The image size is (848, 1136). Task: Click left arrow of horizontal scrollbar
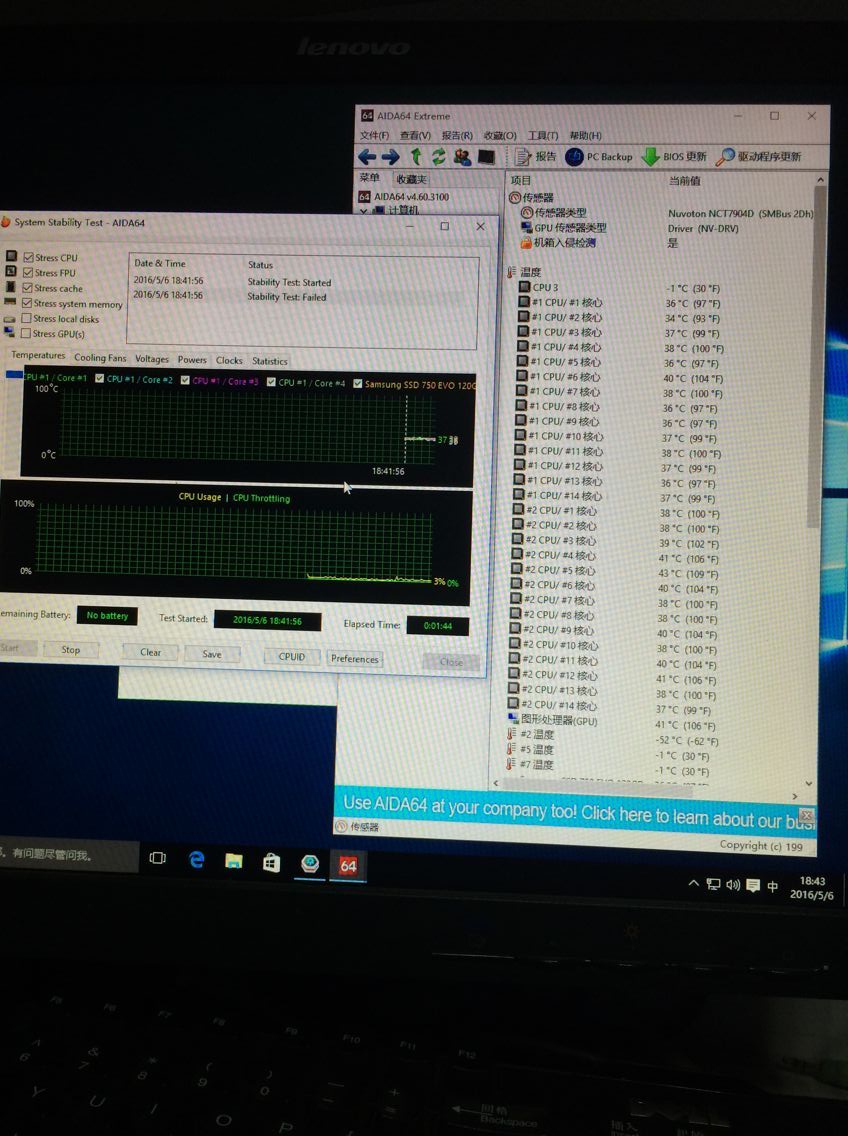point(496,782)
